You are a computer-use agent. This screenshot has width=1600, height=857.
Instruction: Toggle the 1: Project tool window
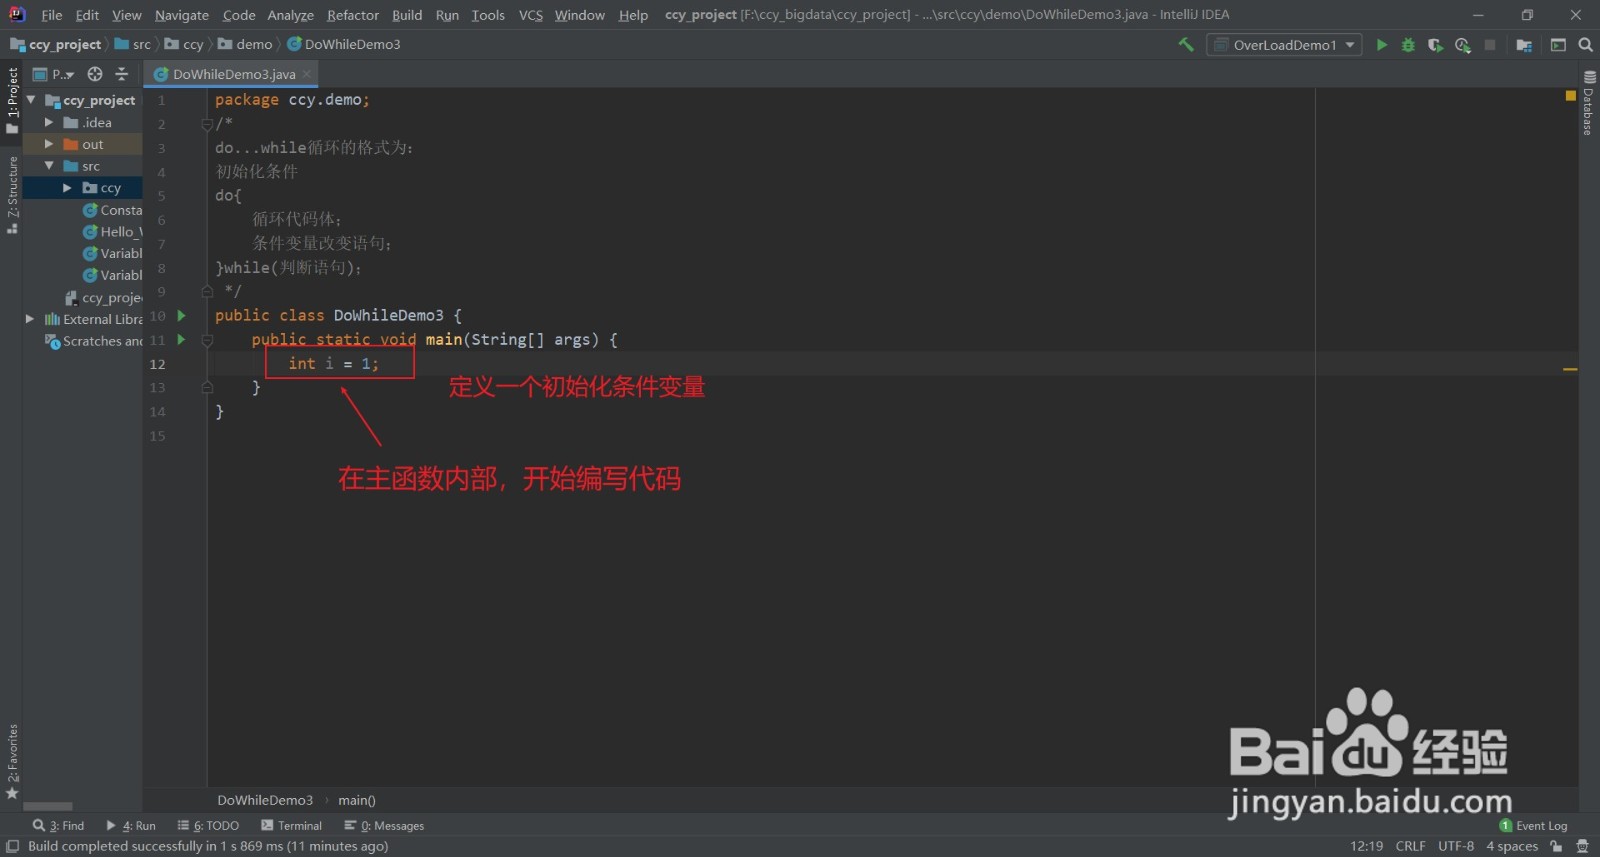tap(12, 100)
